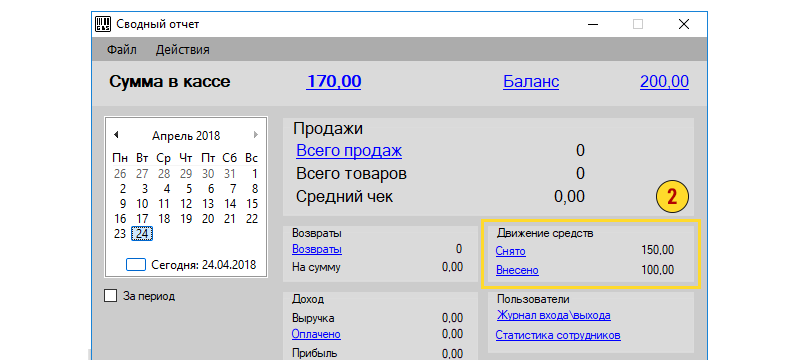Open Журнал входа\выхода link

tap(554, 316)
